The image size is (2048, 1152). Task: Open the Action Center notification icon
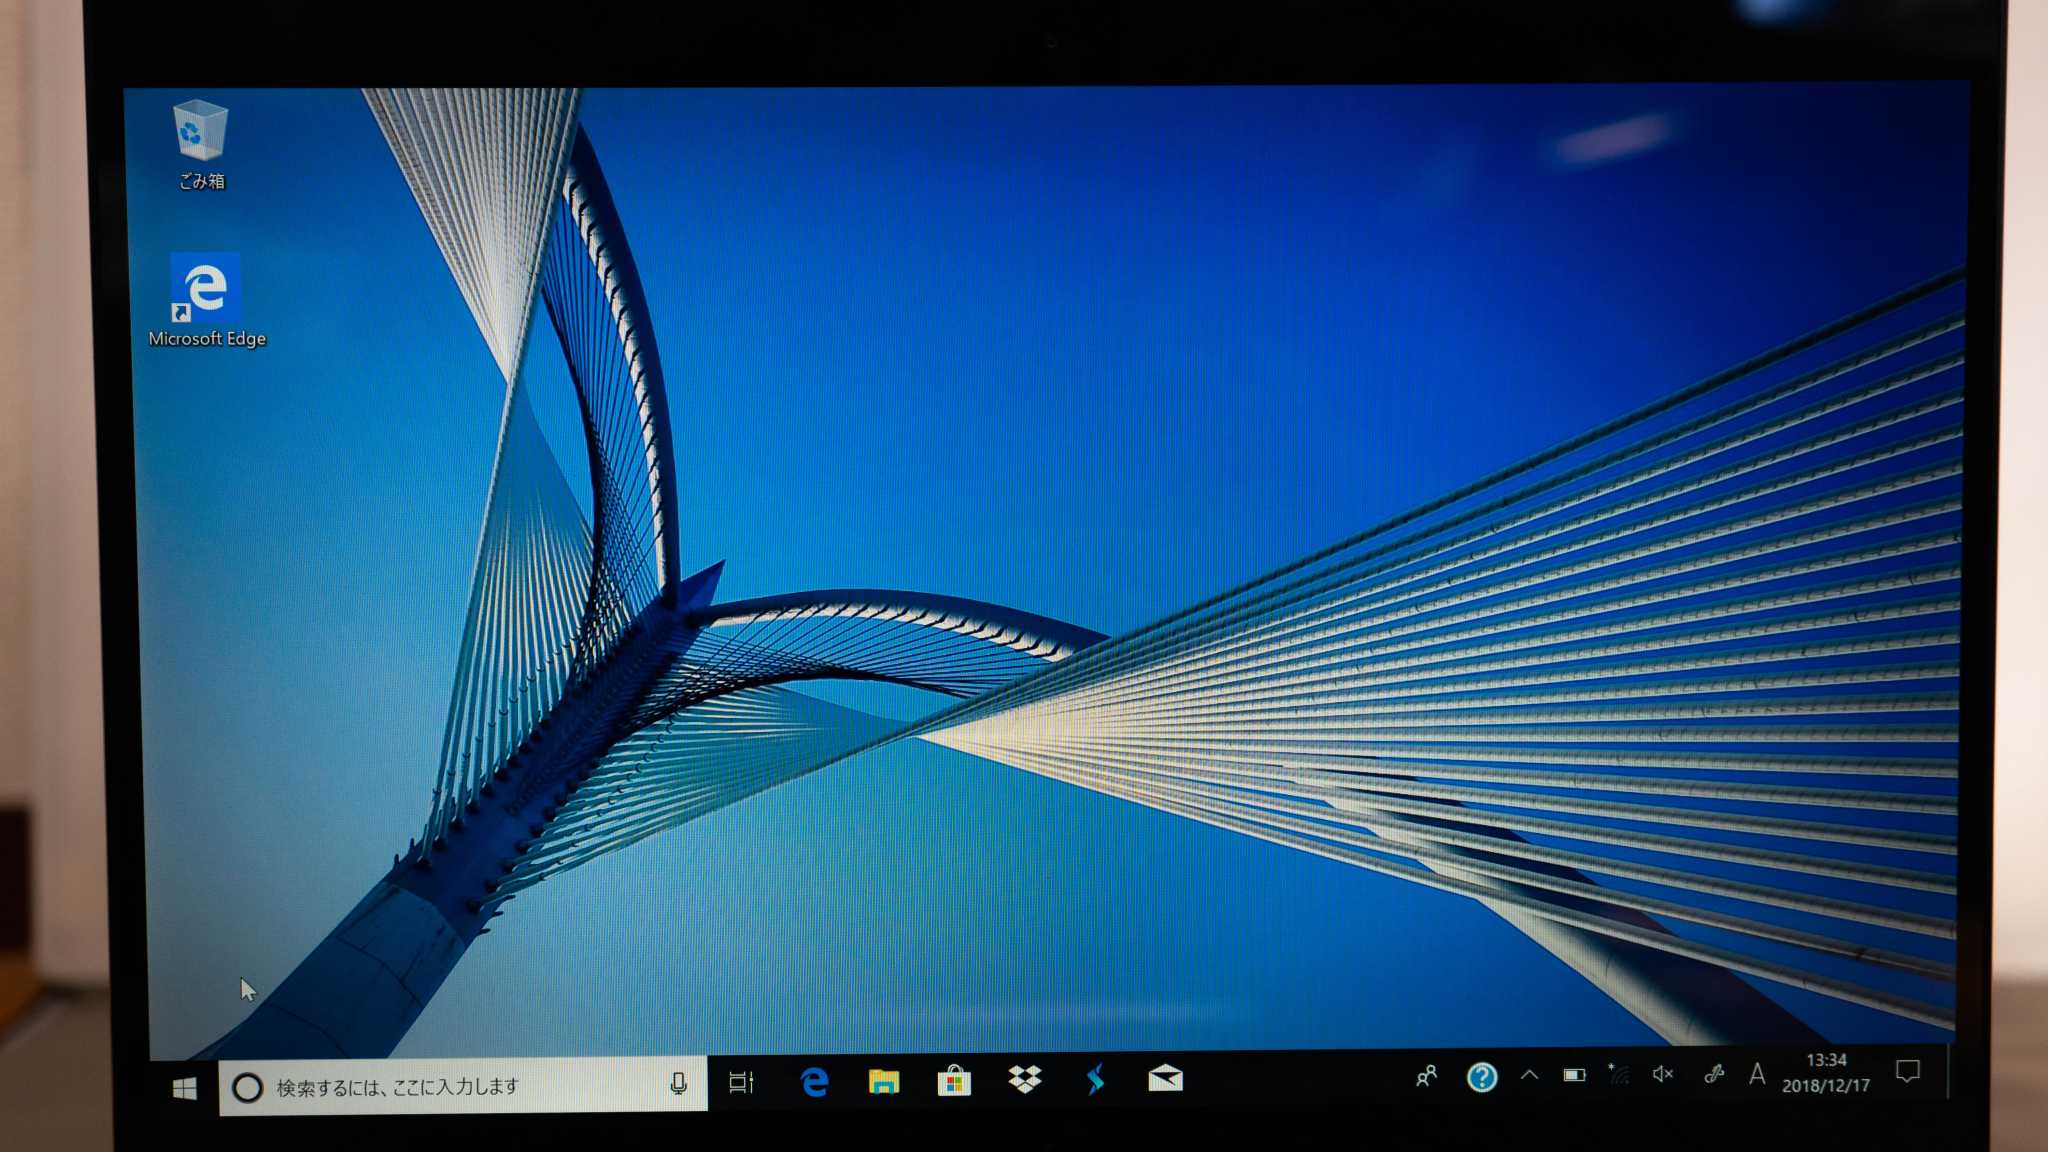pos(1908,1072)
